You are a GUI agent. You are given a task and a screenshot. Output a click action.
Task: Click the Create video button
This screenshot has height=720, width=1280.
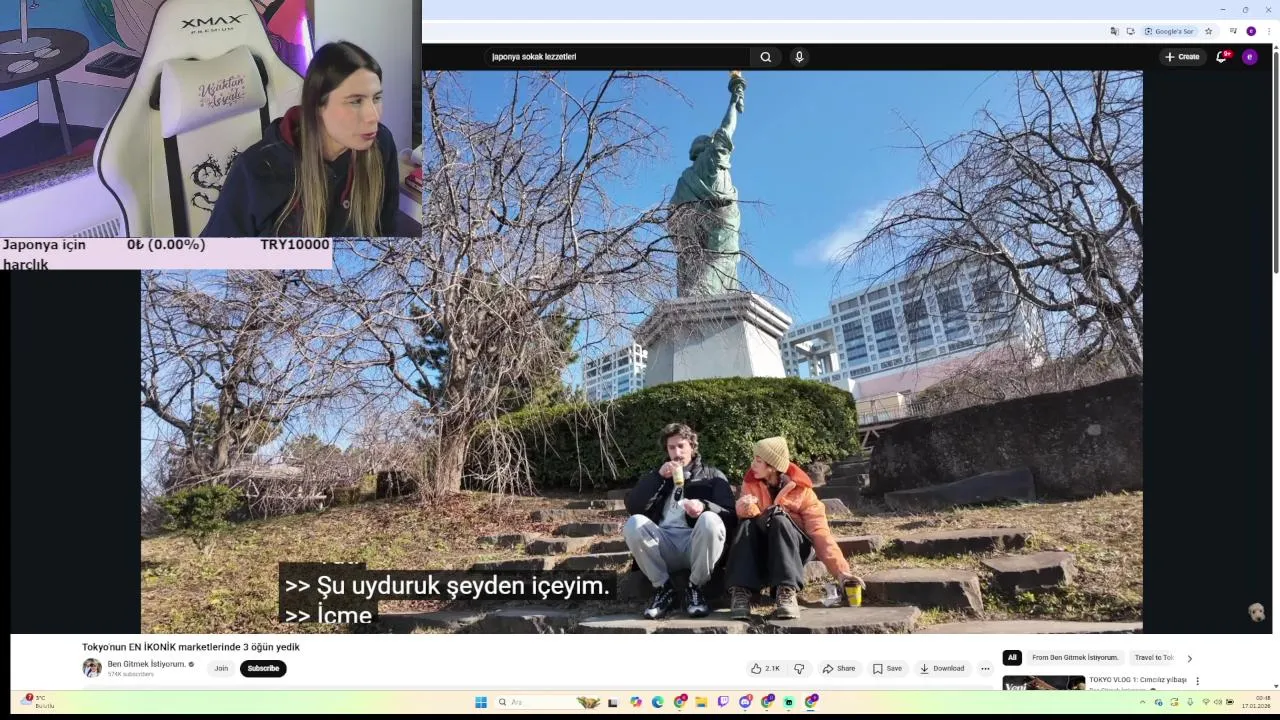[x=1182, y=57]
